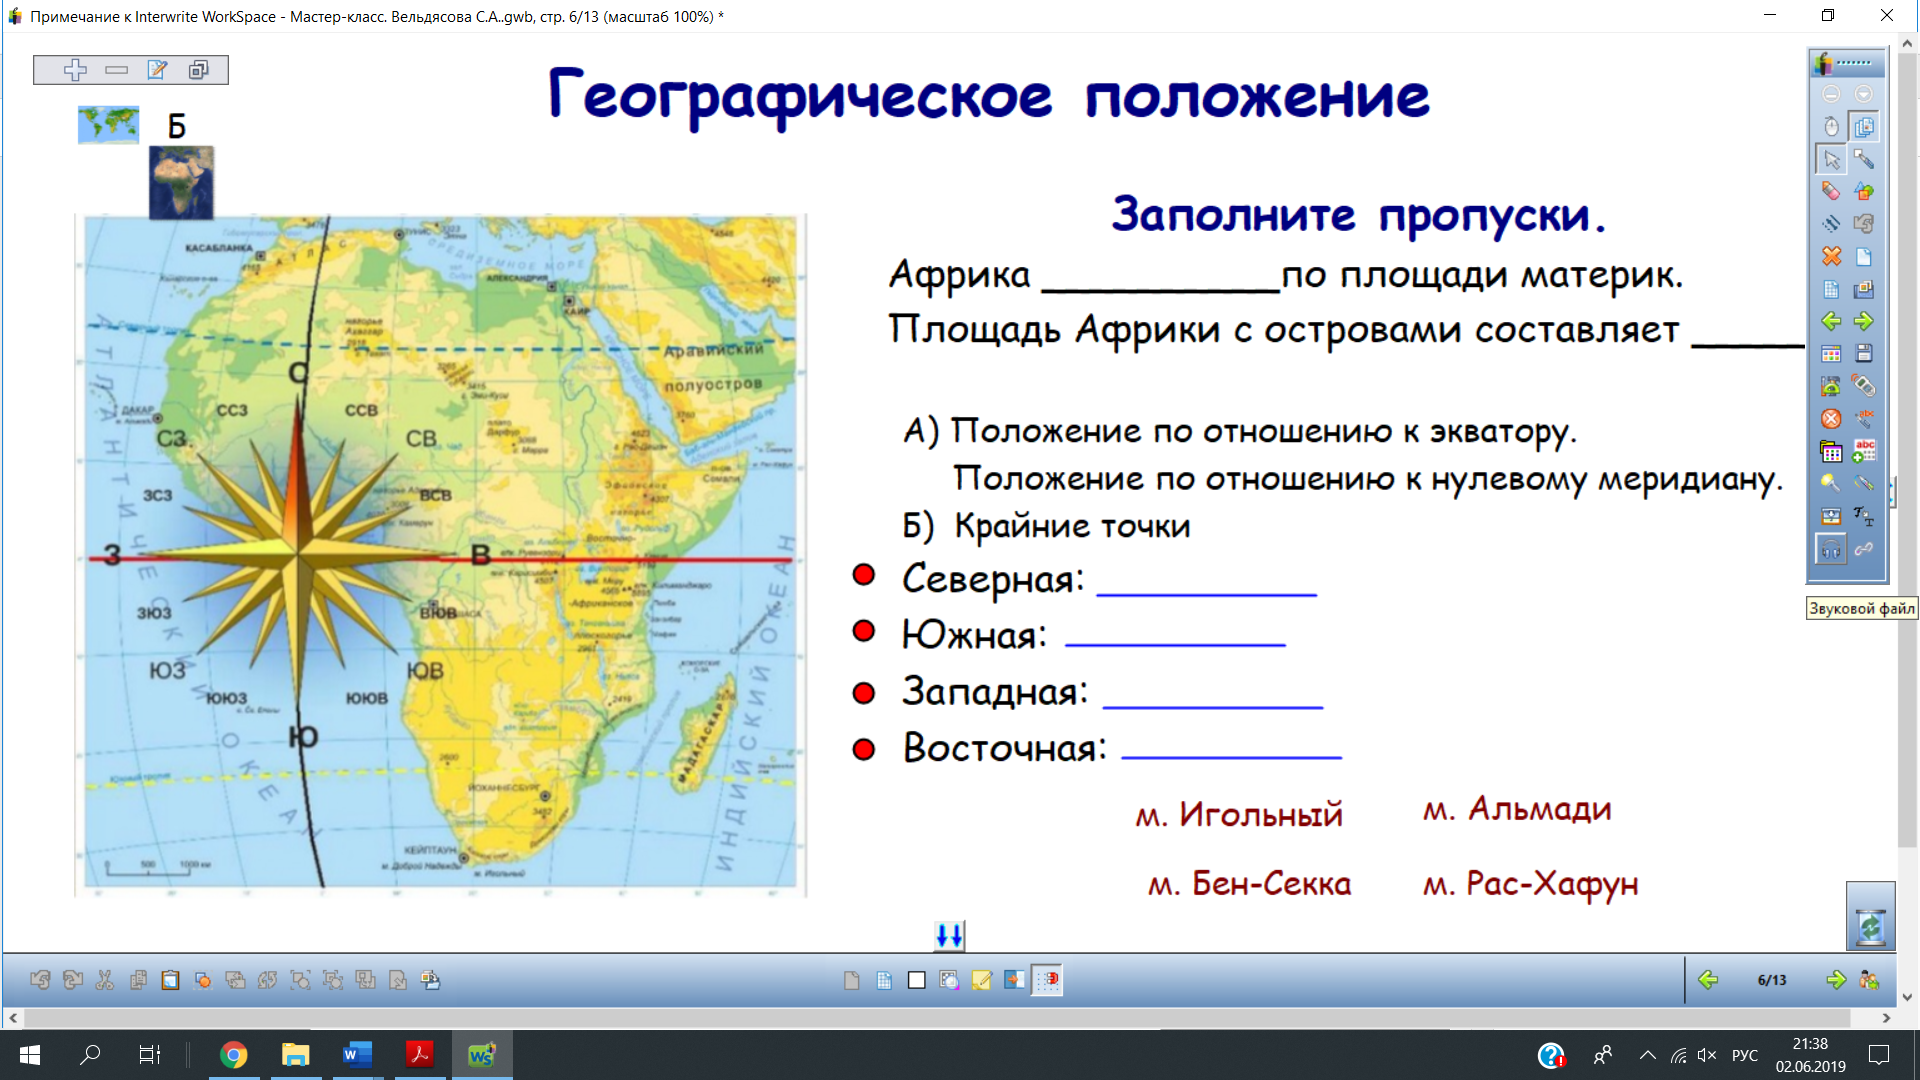The width and height of the screenshot is (1920, 1080).
Task: Click the Paste clipboard icon in bottom toolbar
Action: click(x=170, y=980)
